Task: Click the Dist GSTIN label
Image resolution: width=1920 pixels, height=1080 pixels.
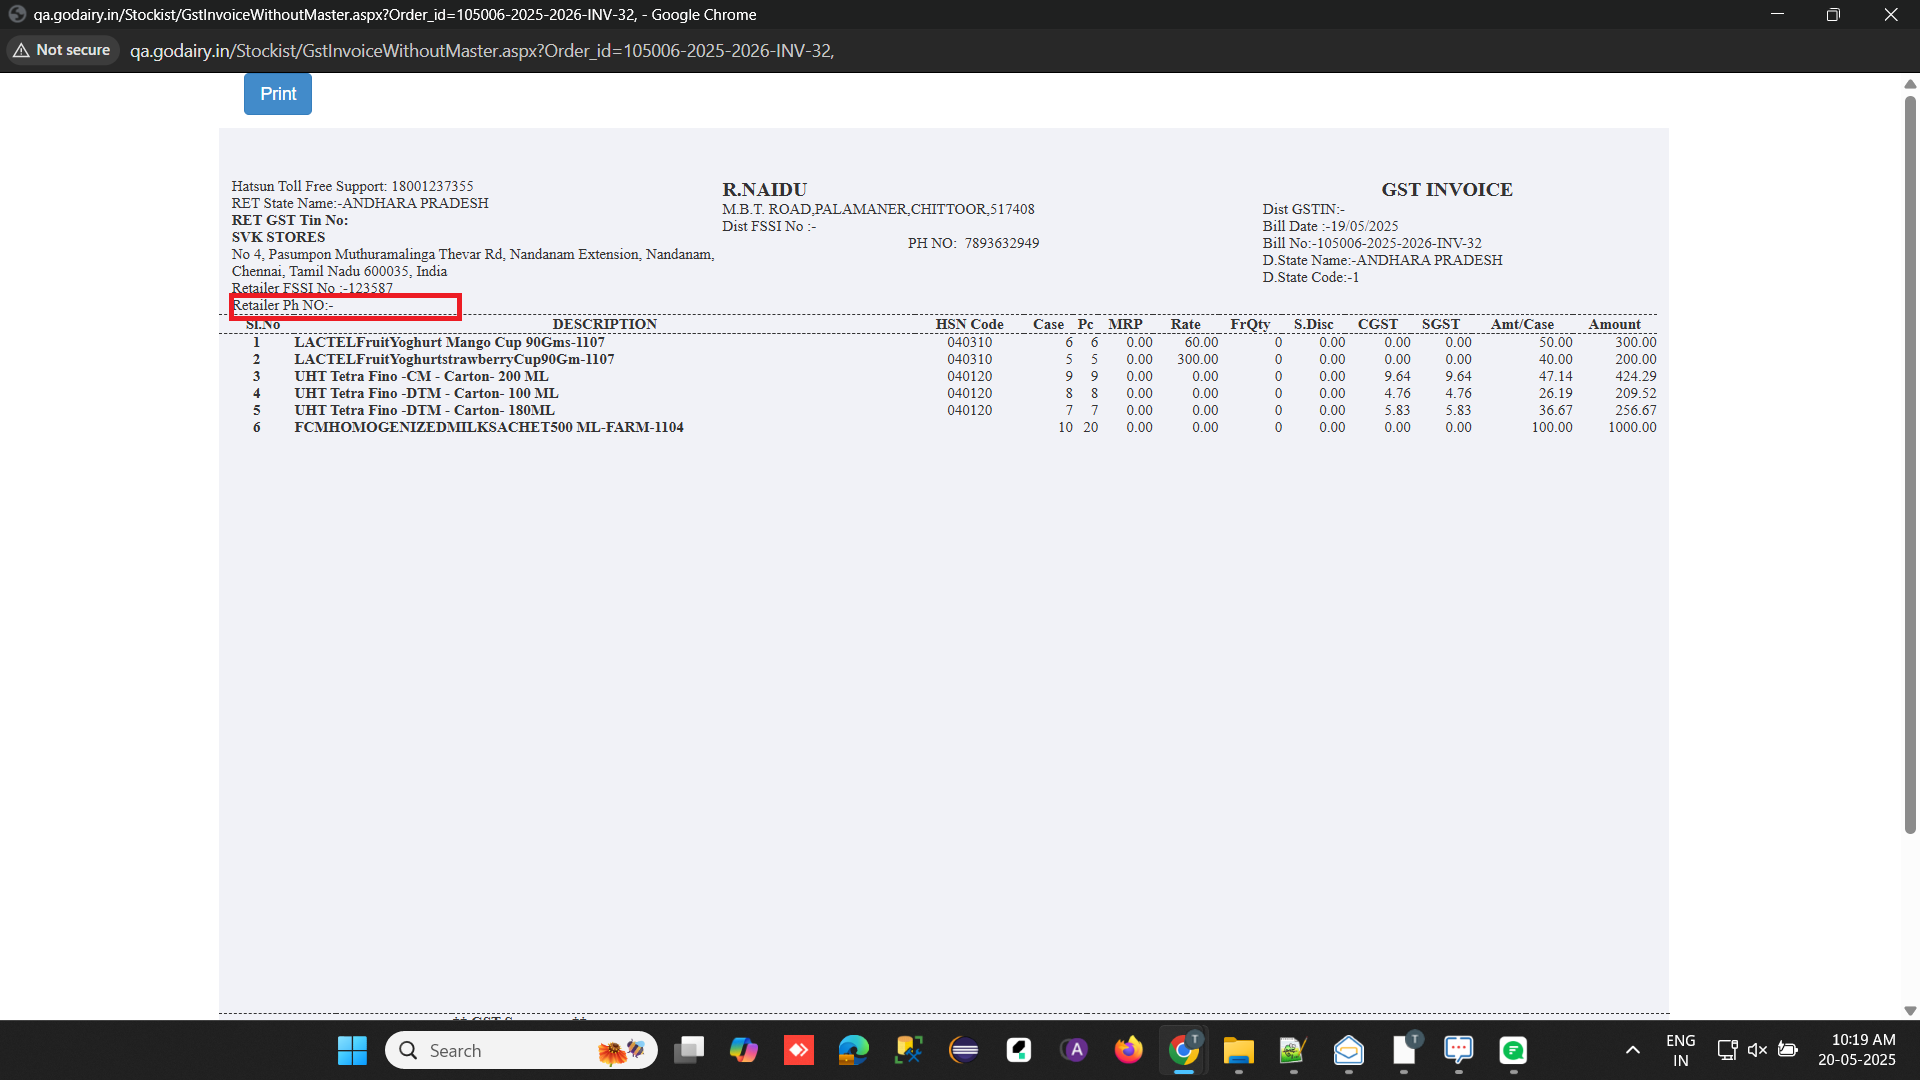Action: click(1303, 209)
